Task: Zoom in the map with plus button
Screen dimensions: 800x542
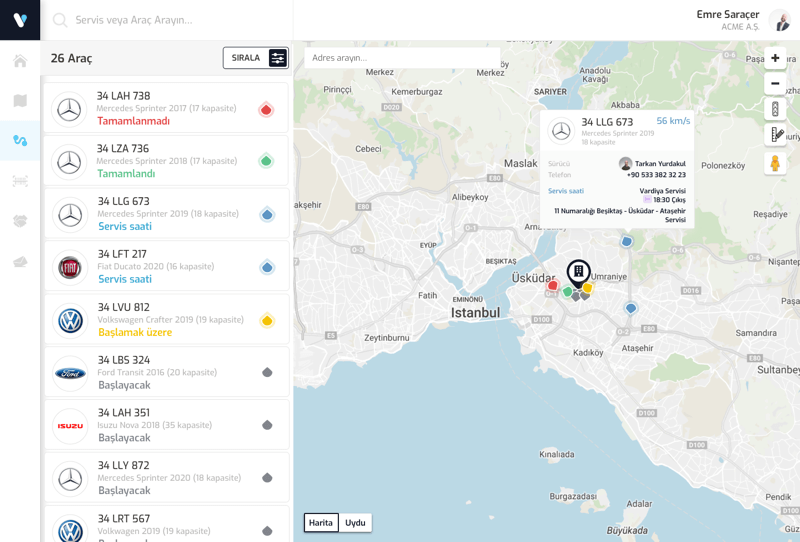Action: tap(775, 58)
